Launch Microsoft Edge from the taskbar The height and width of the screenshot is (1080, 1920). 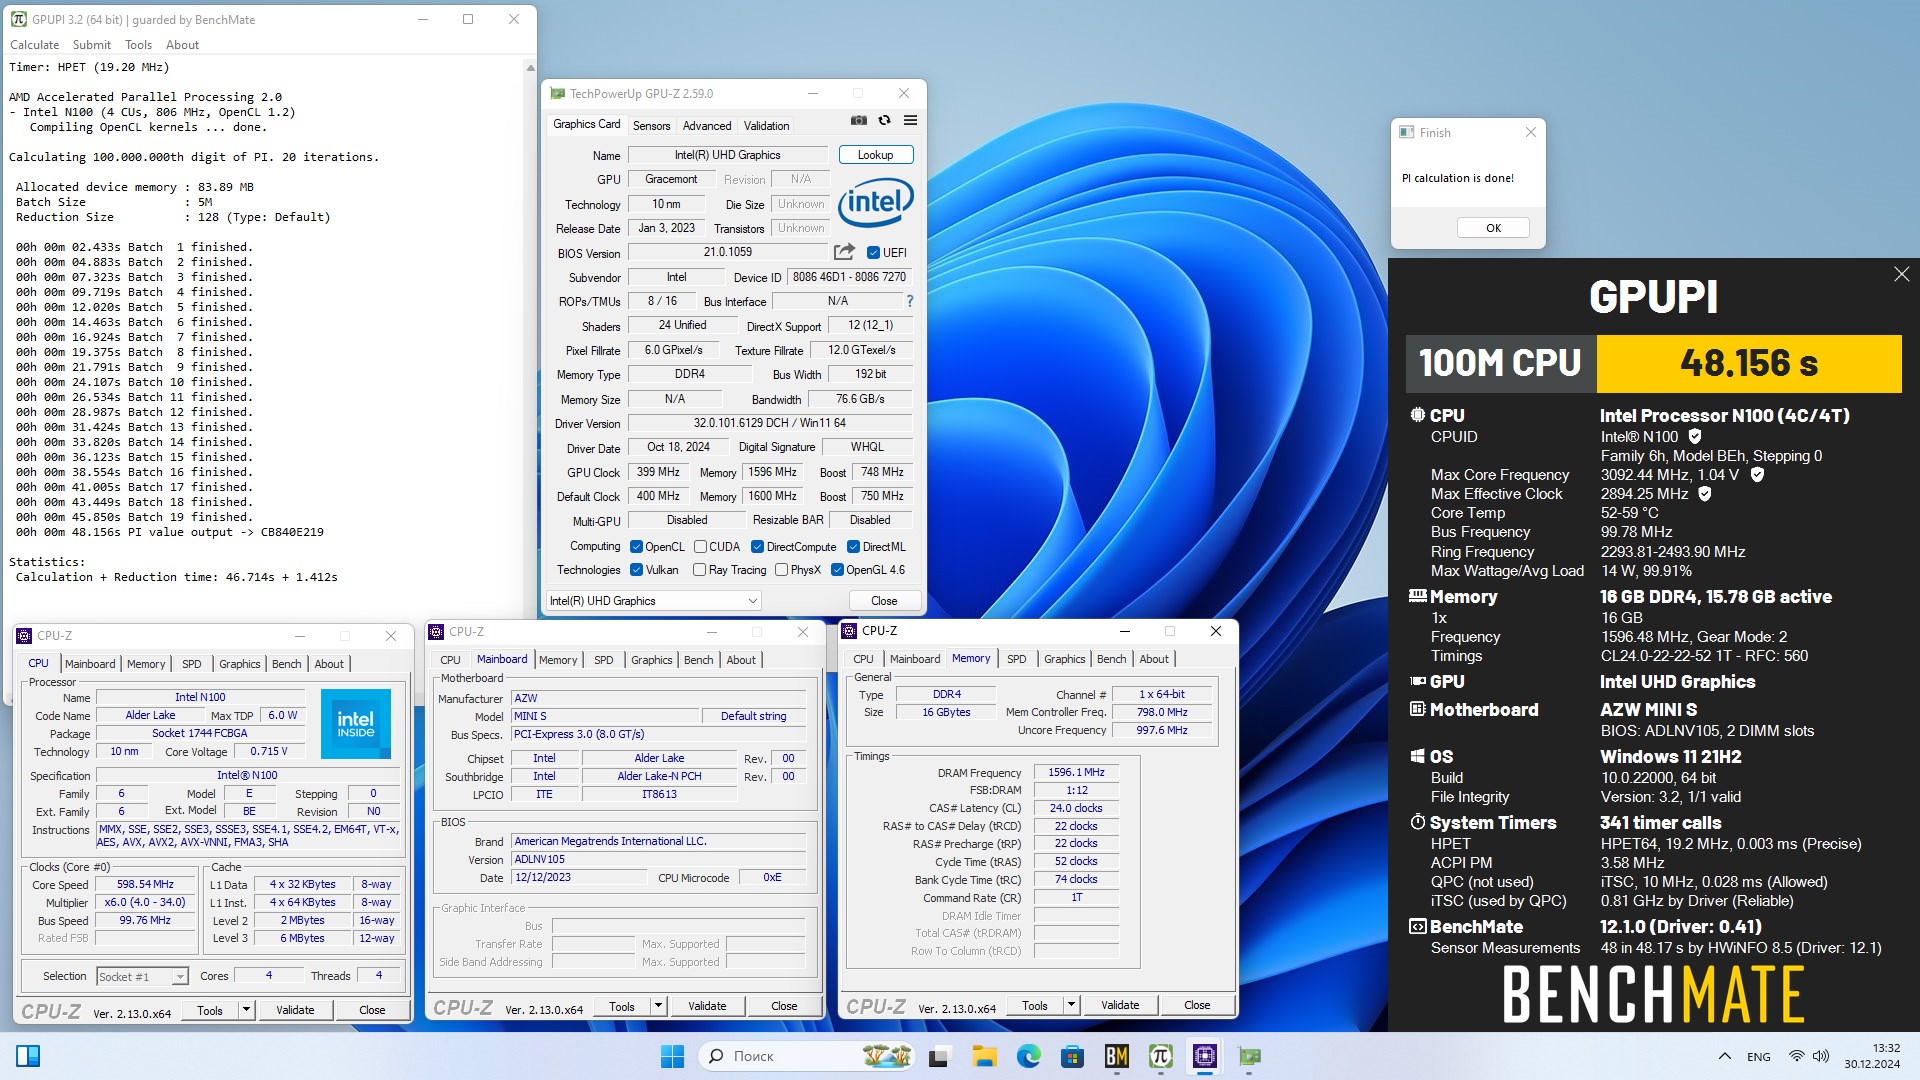click(1028, 1056)
